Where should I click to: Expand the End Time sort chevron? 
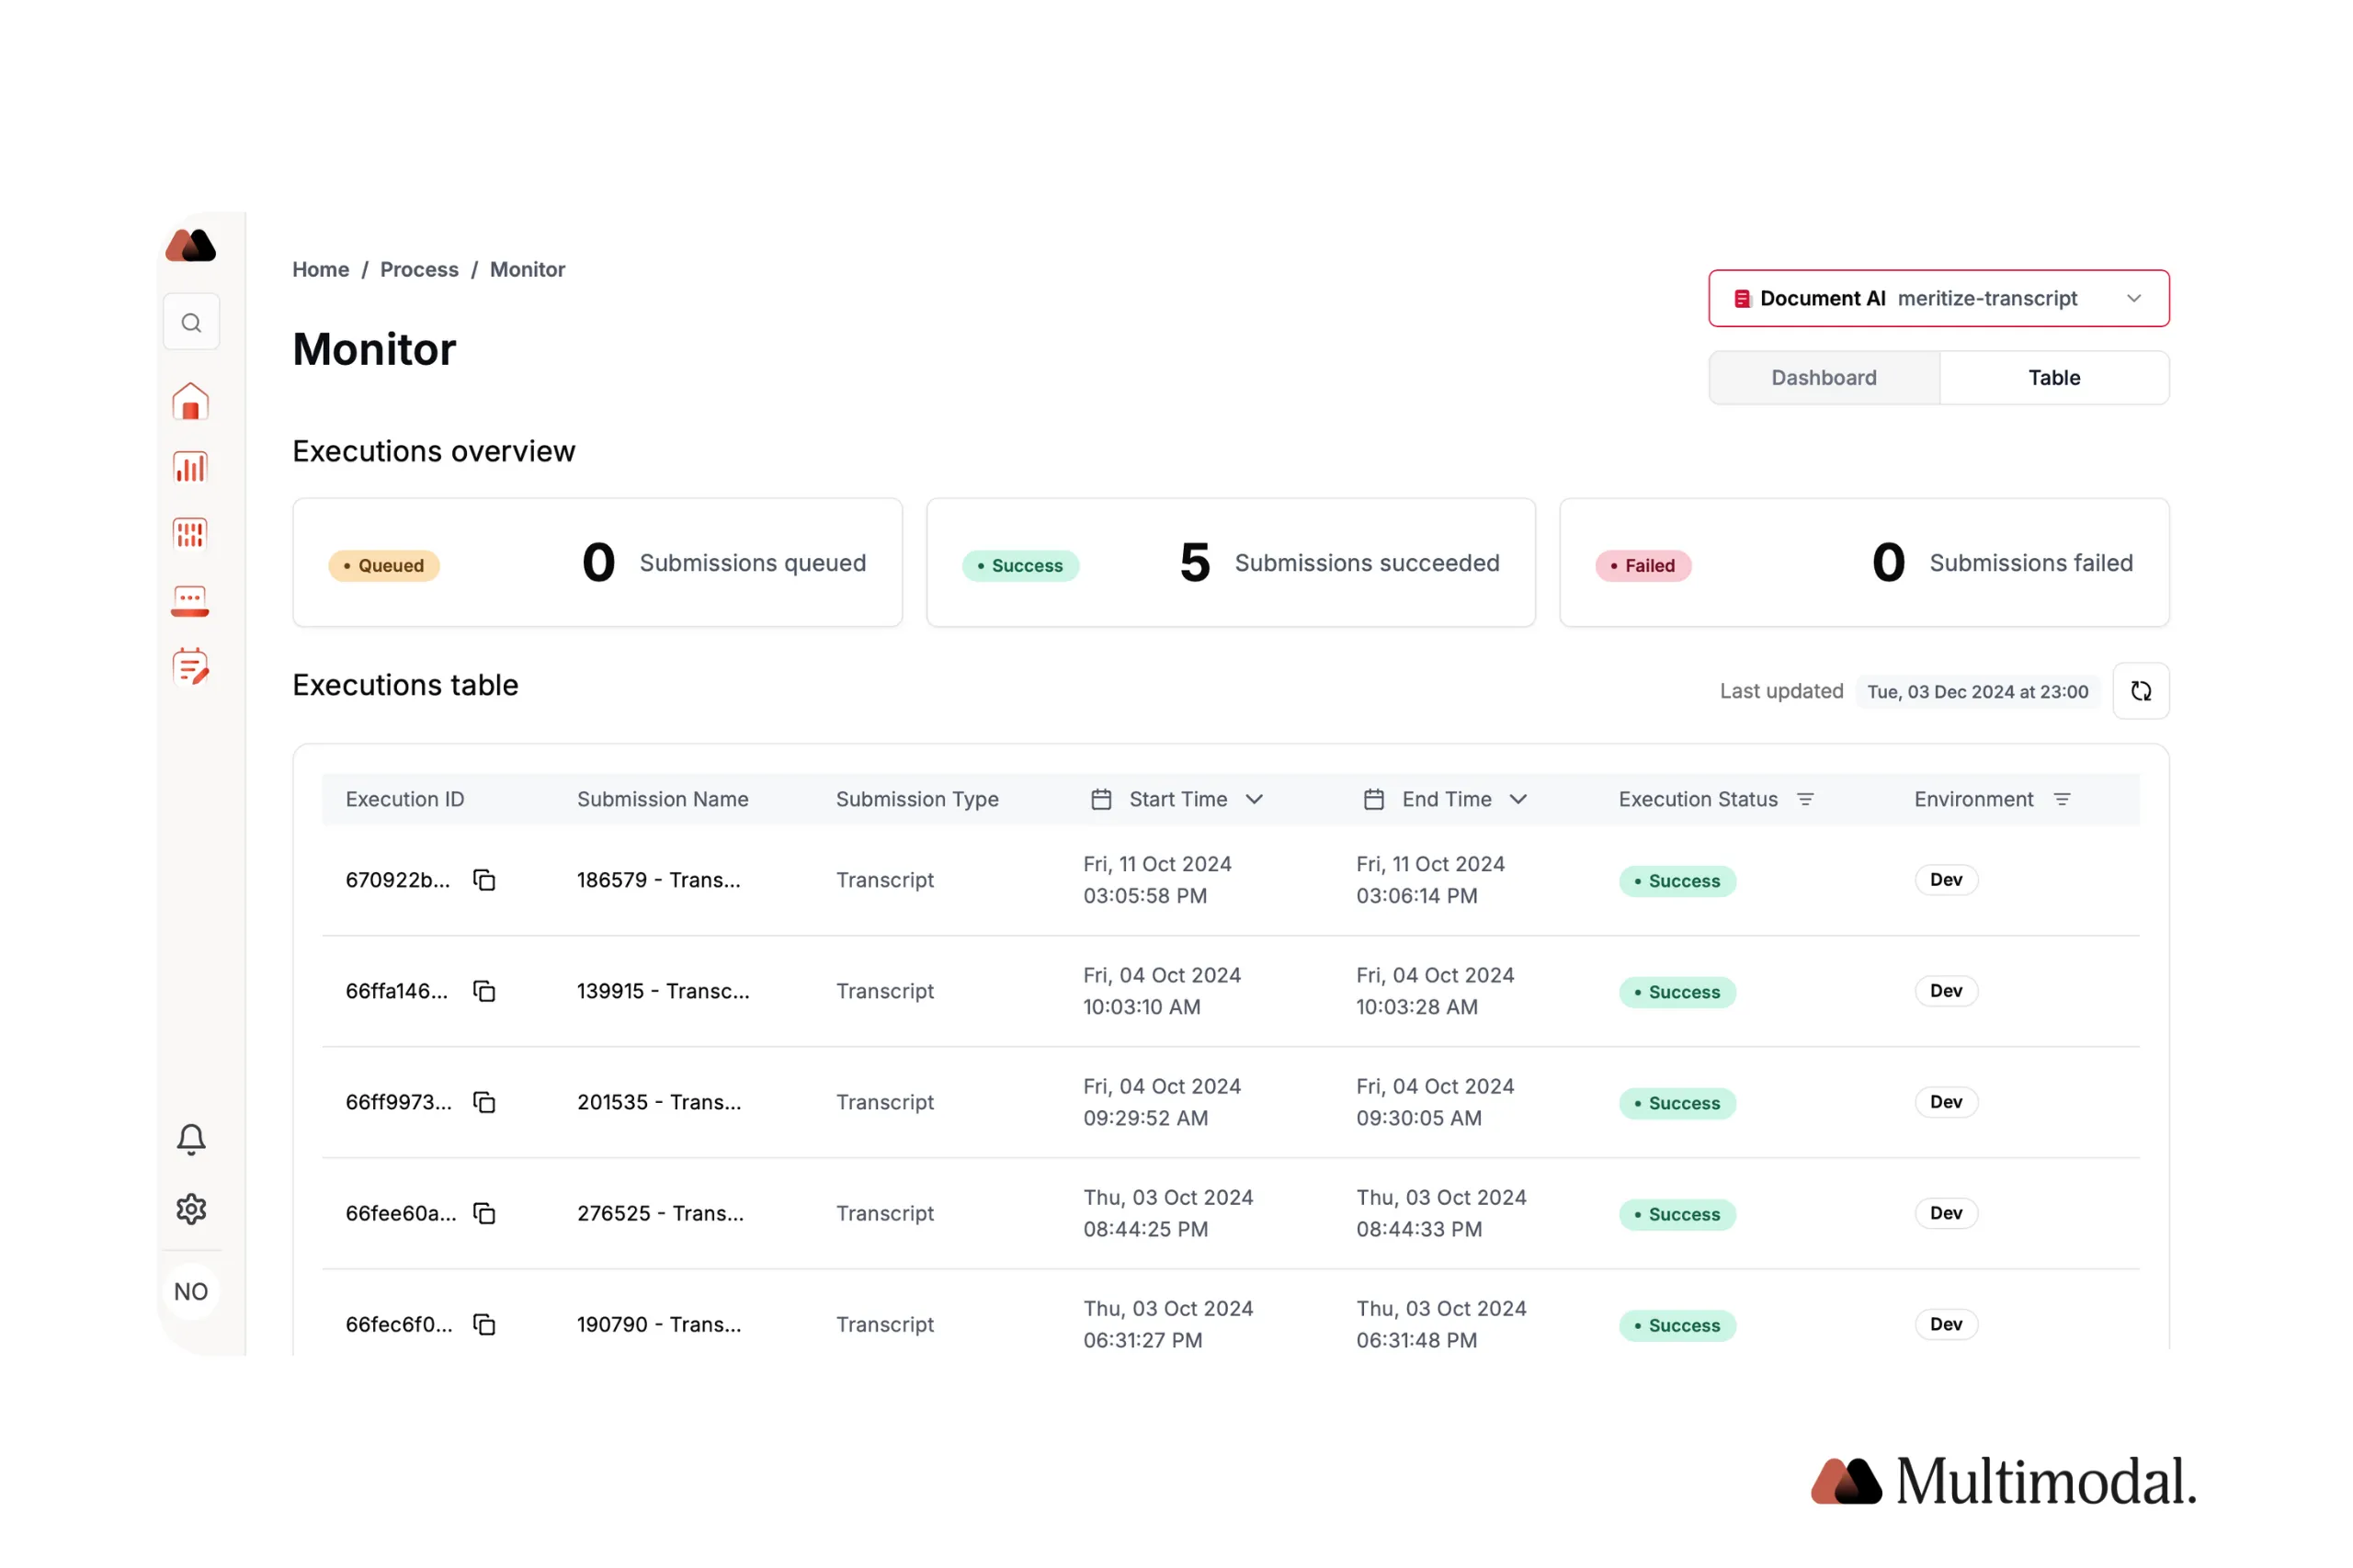(1518, 799)
